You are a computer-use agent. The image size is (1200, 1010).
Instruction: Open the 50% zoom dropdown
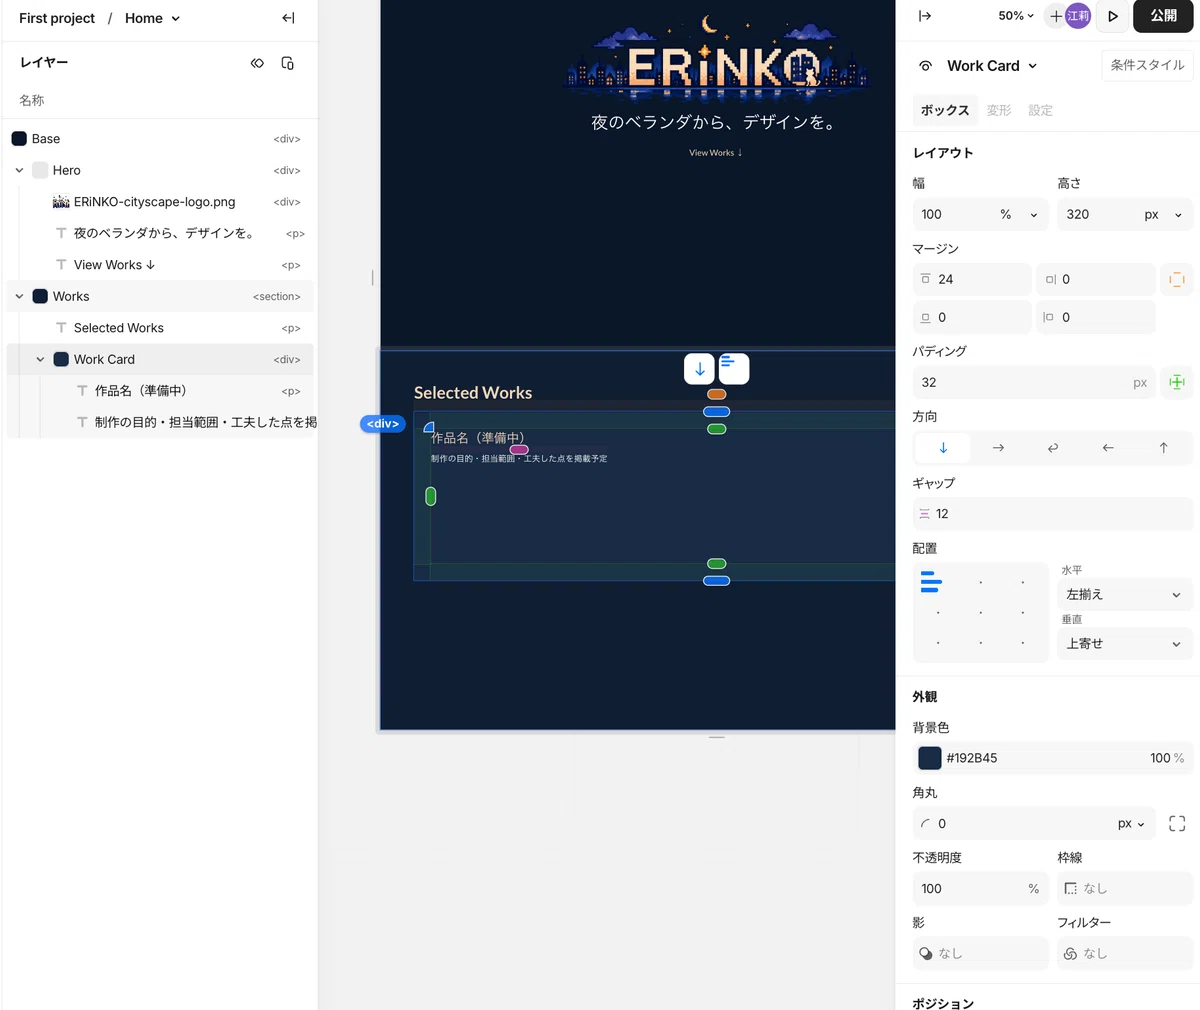tap(1016, 16)
